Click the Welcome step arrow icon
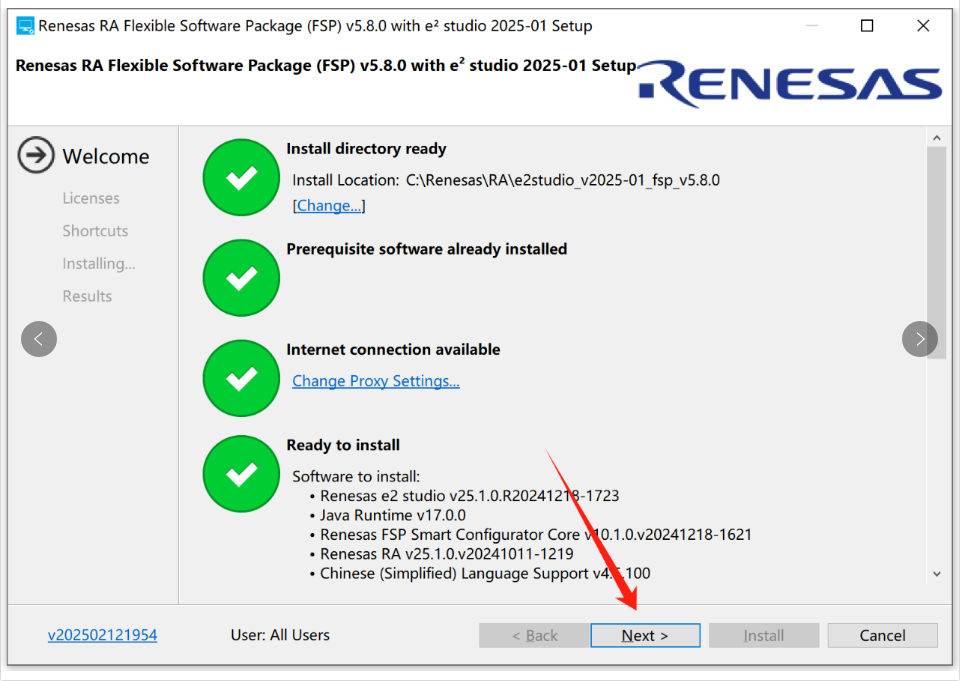 point(36,155)
